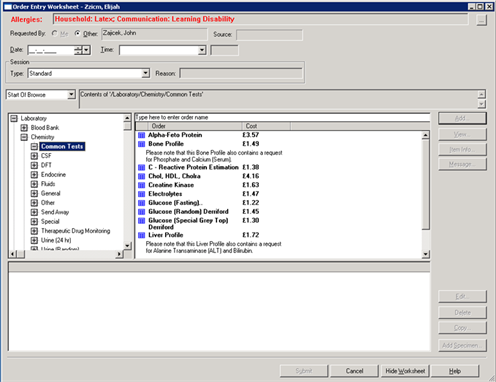Click the Delete button
The image size is (496, 382).
(462, 313)
